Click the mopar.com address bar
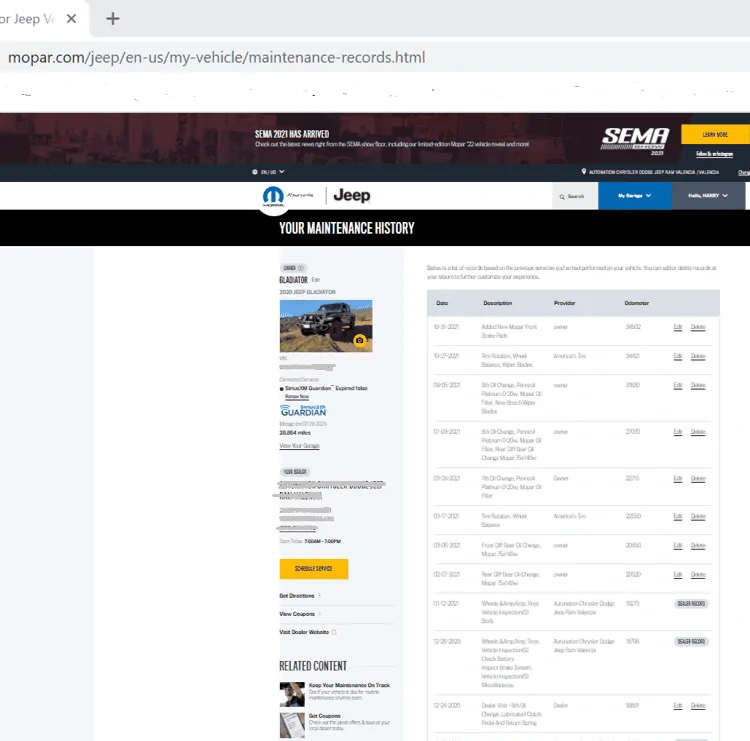This screenshot has height=741, width=750. [x=217, y=57]
